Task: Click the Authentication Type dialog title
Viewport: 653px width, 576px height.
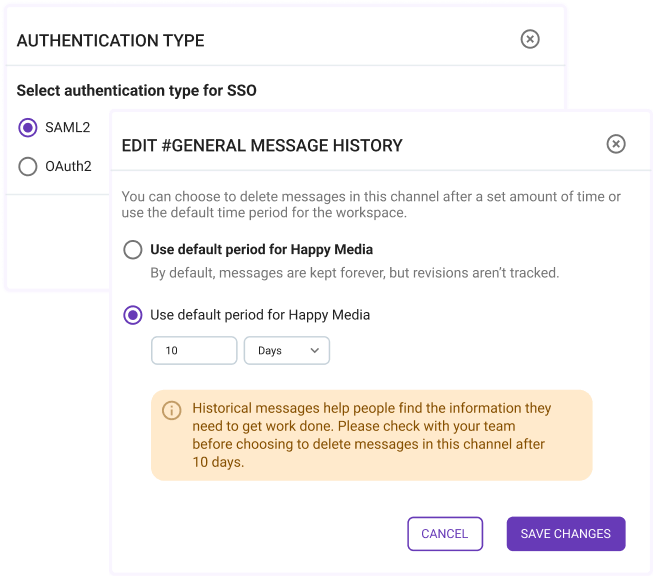Action: pyautogui.click(x=111, y=41)
